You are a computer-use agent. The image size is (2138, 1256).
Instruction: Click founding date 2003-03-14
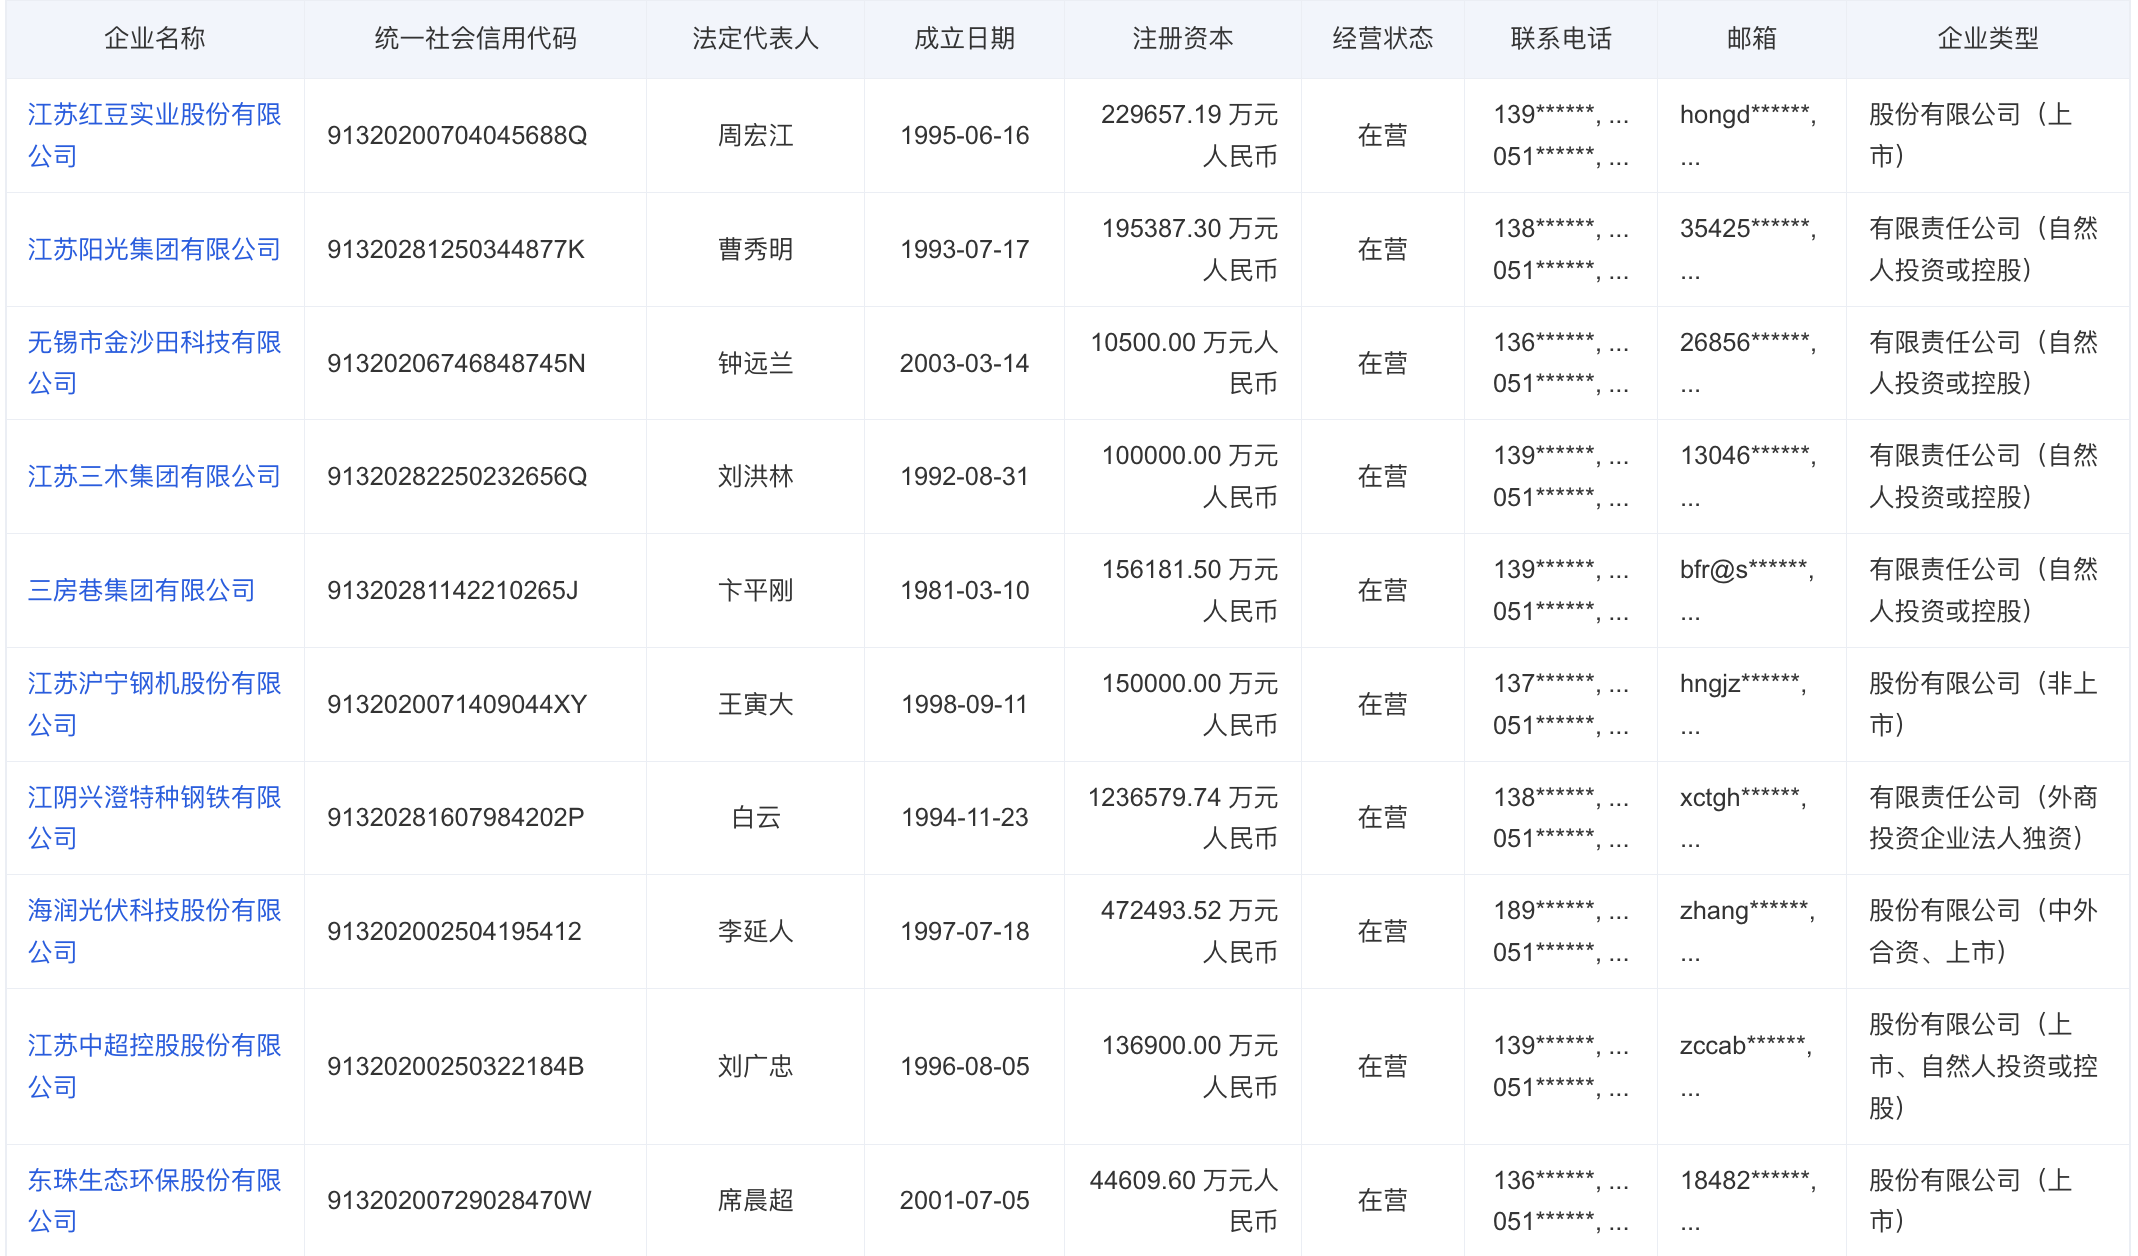point(965,363)
